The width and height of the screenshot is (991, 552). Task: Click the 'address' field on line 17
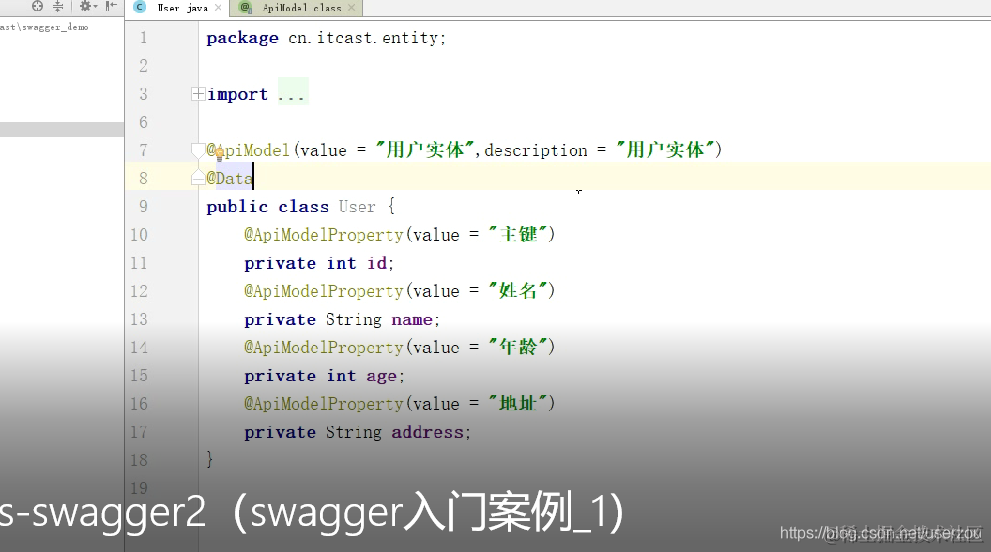pos(427,432)
